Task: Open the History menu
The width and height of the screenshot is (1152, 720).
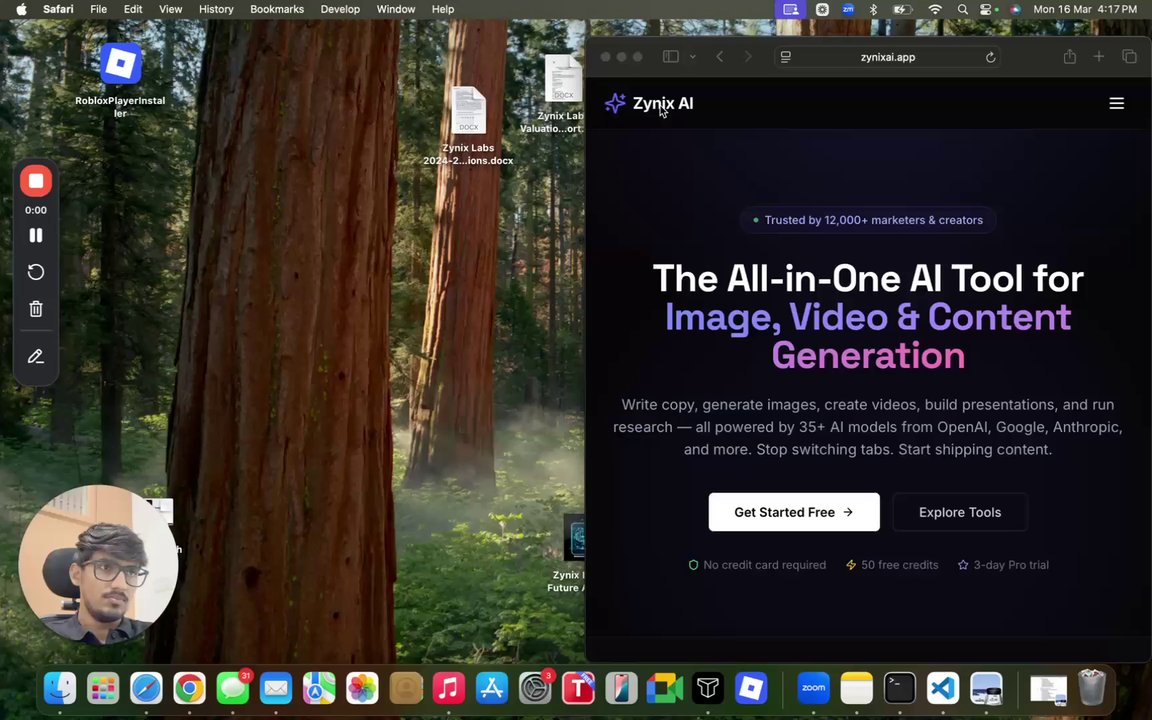Action: 216,9
